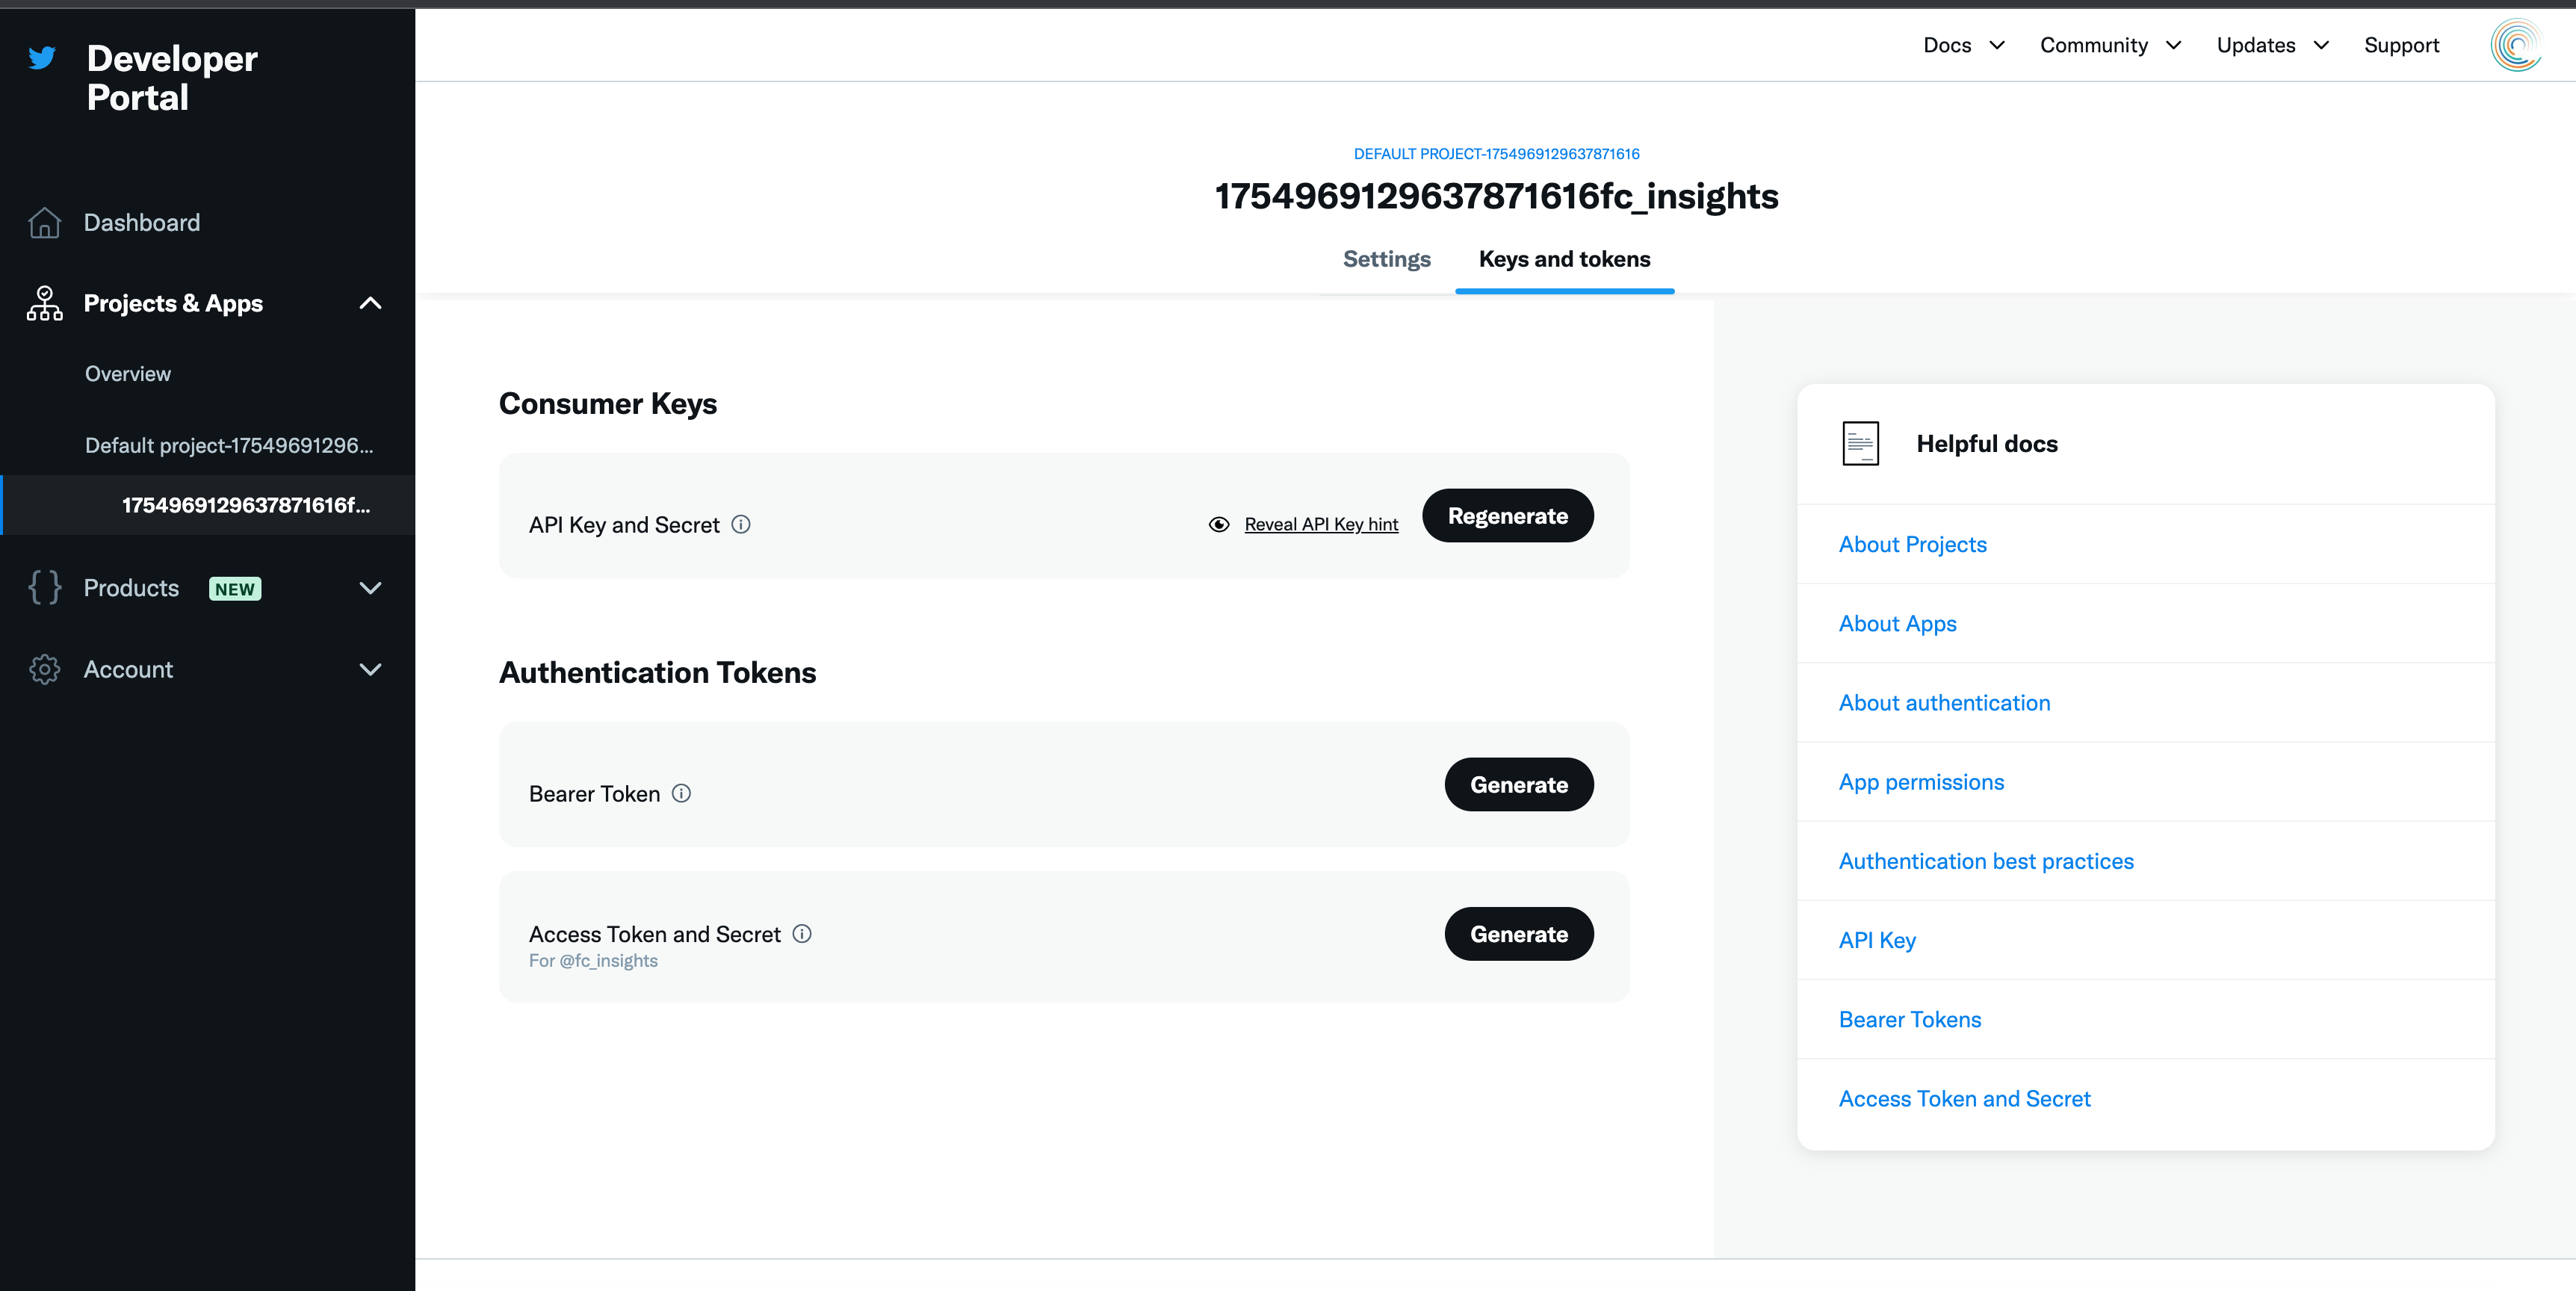Open the About Apps doc link

pos(1897,623)
